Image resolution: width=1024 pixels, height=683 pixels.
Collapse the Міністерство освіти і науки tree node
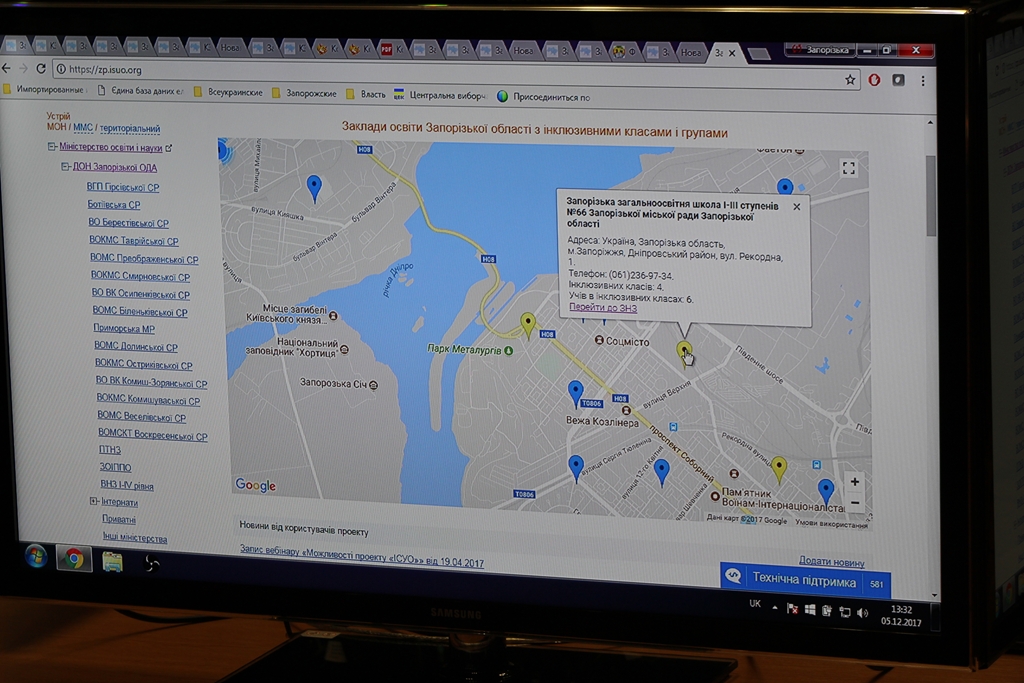point(52,146)
